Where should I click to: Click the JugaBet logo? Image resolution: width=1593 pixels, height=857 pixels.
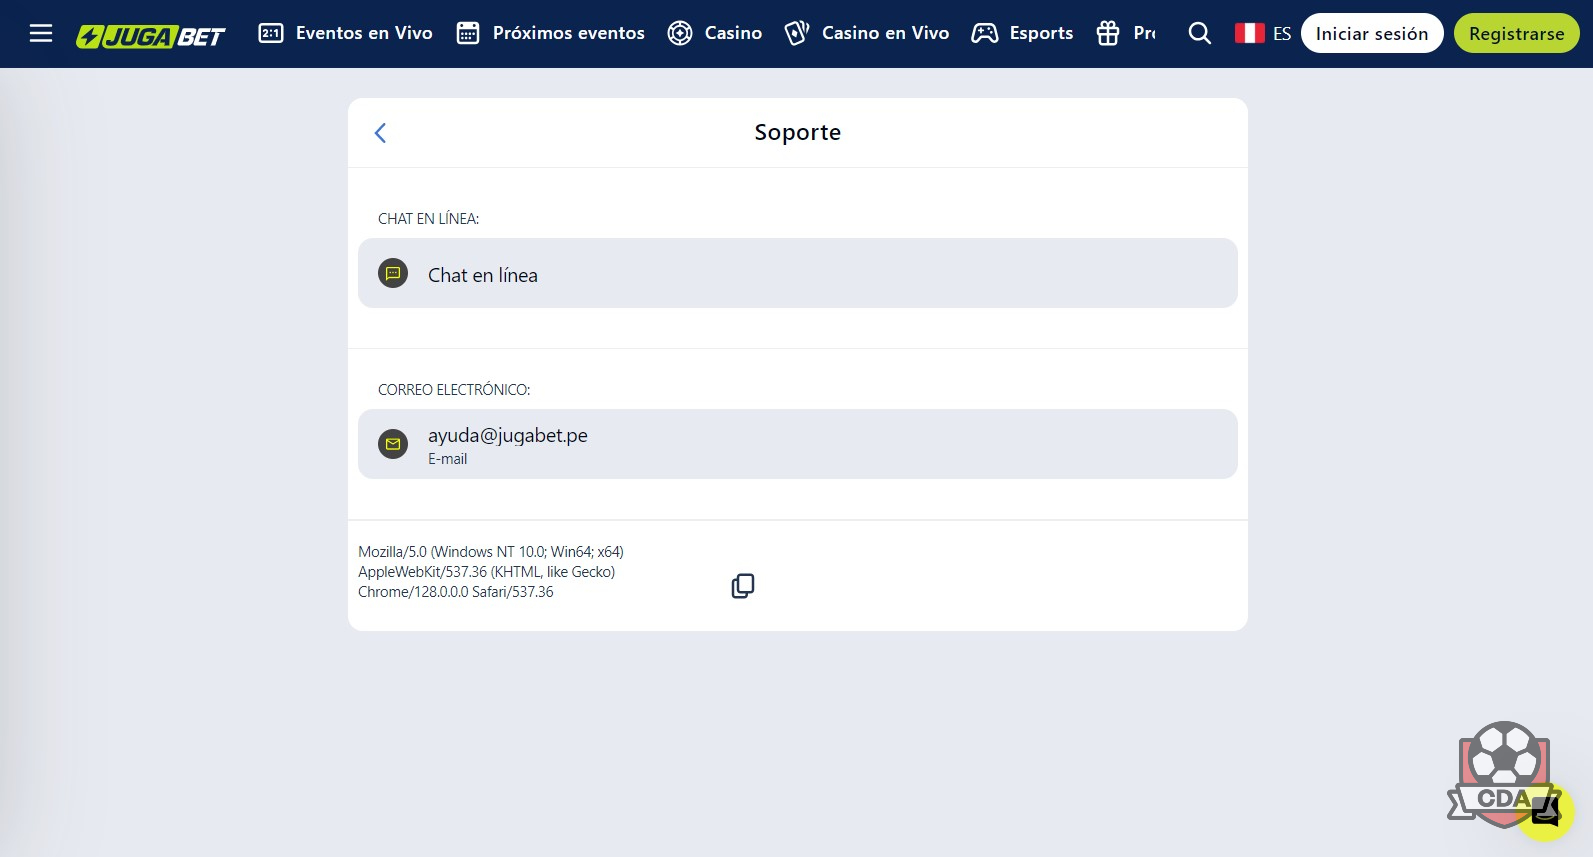pyautogui.click(x=151, y=37)
